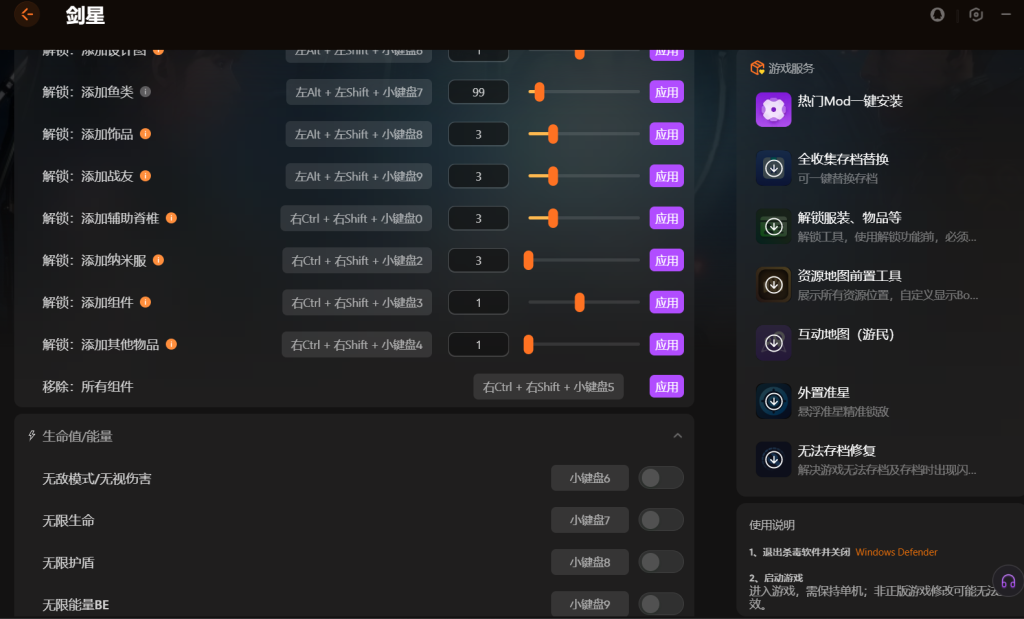Click the info icon next to 添加饰品
Image resolution: width=1024 pixels, height=619 pixels.
[x=145, y=134]
